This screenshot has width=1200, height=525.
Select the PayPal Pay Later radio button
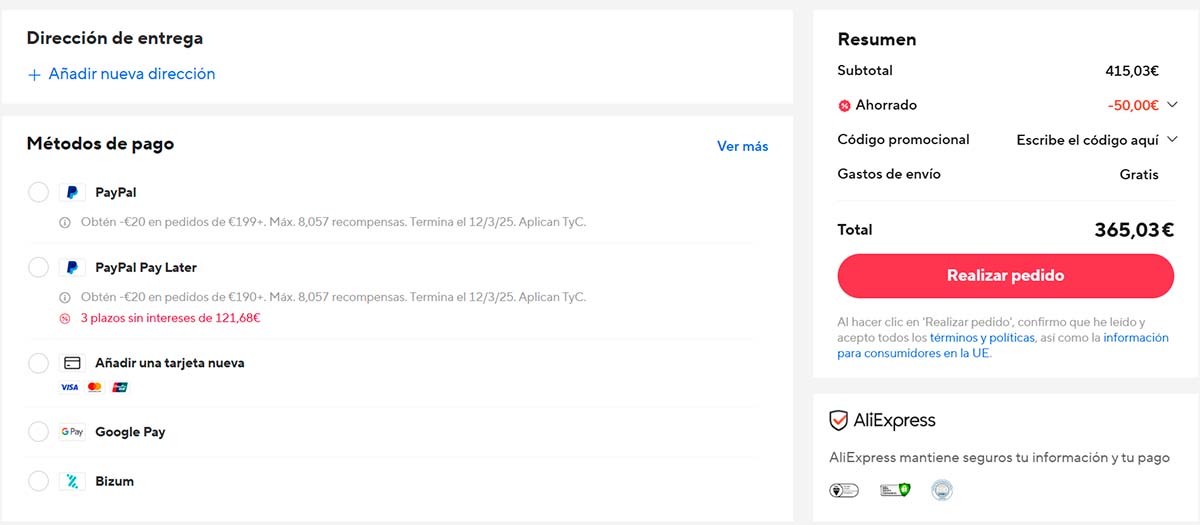tap(38, 268)
